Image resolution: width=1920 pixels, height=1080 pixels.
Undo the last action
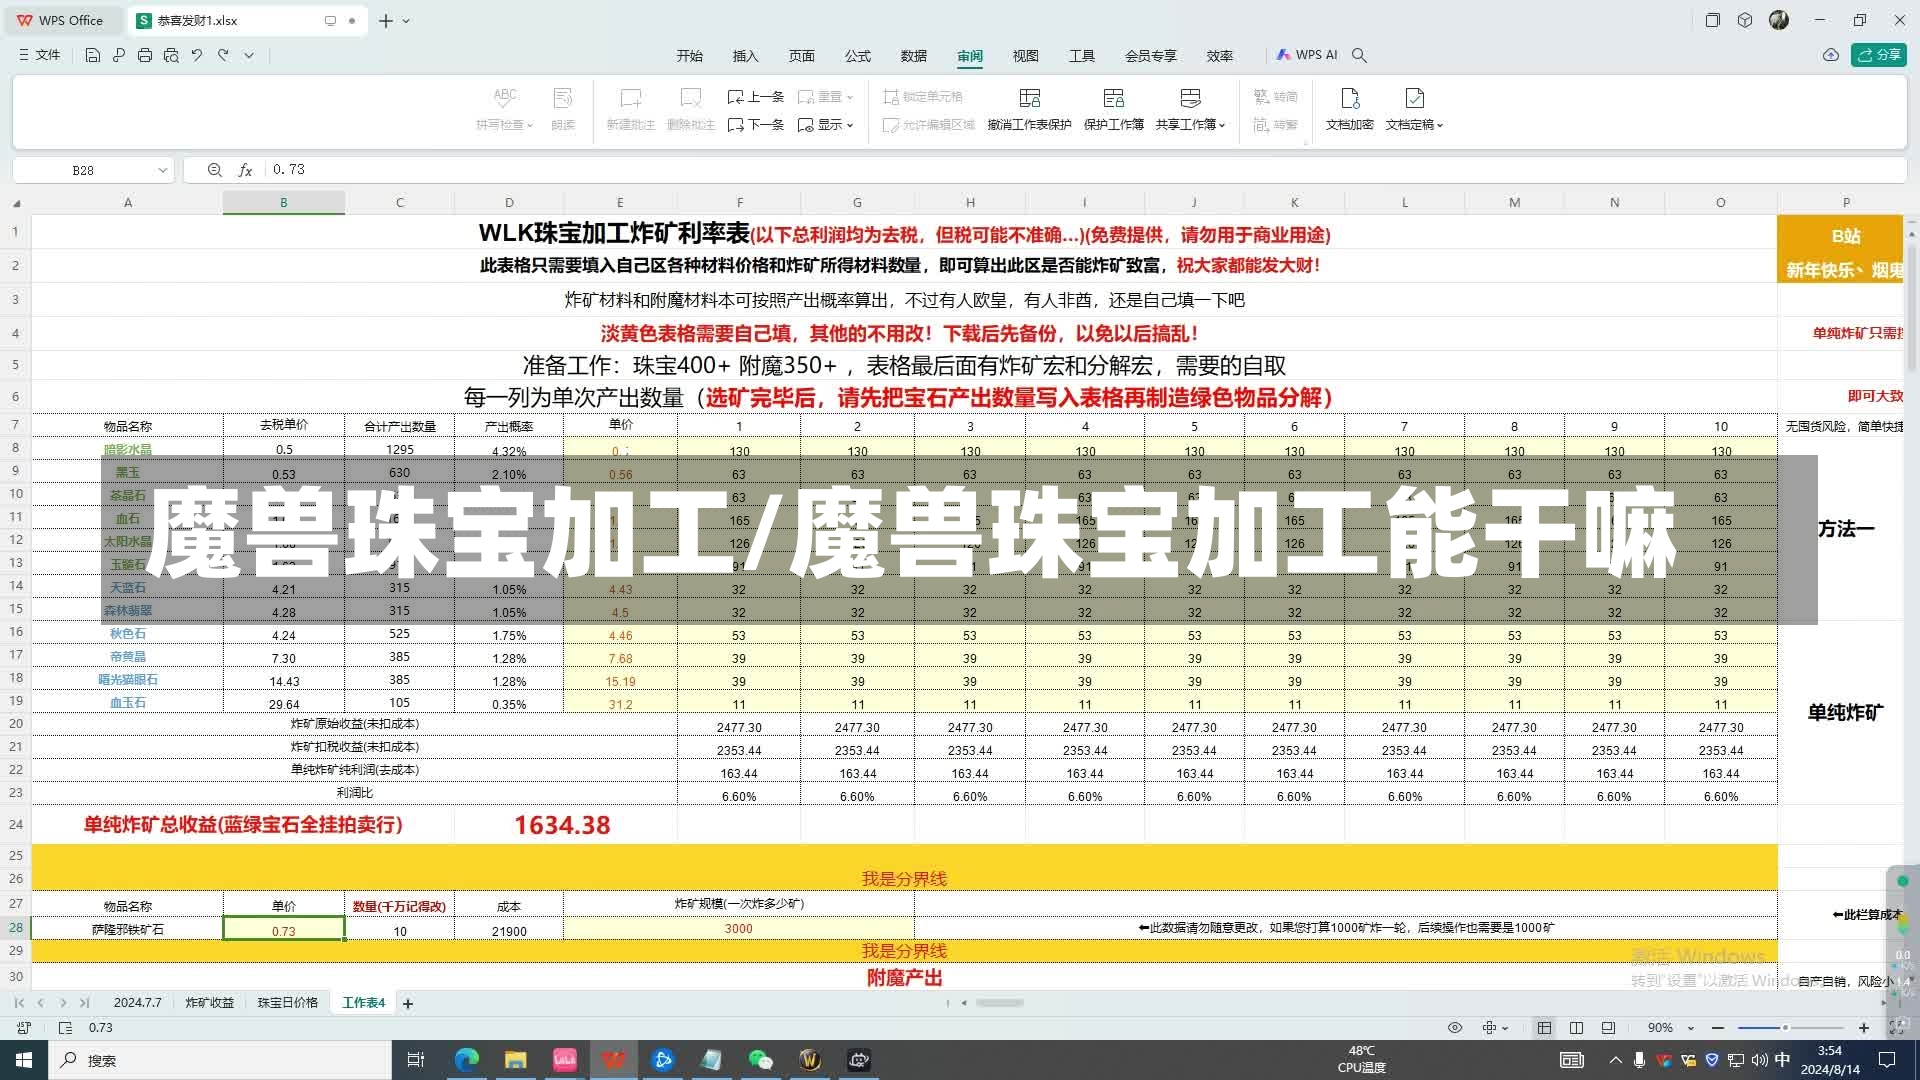click(x=197, y=55)
